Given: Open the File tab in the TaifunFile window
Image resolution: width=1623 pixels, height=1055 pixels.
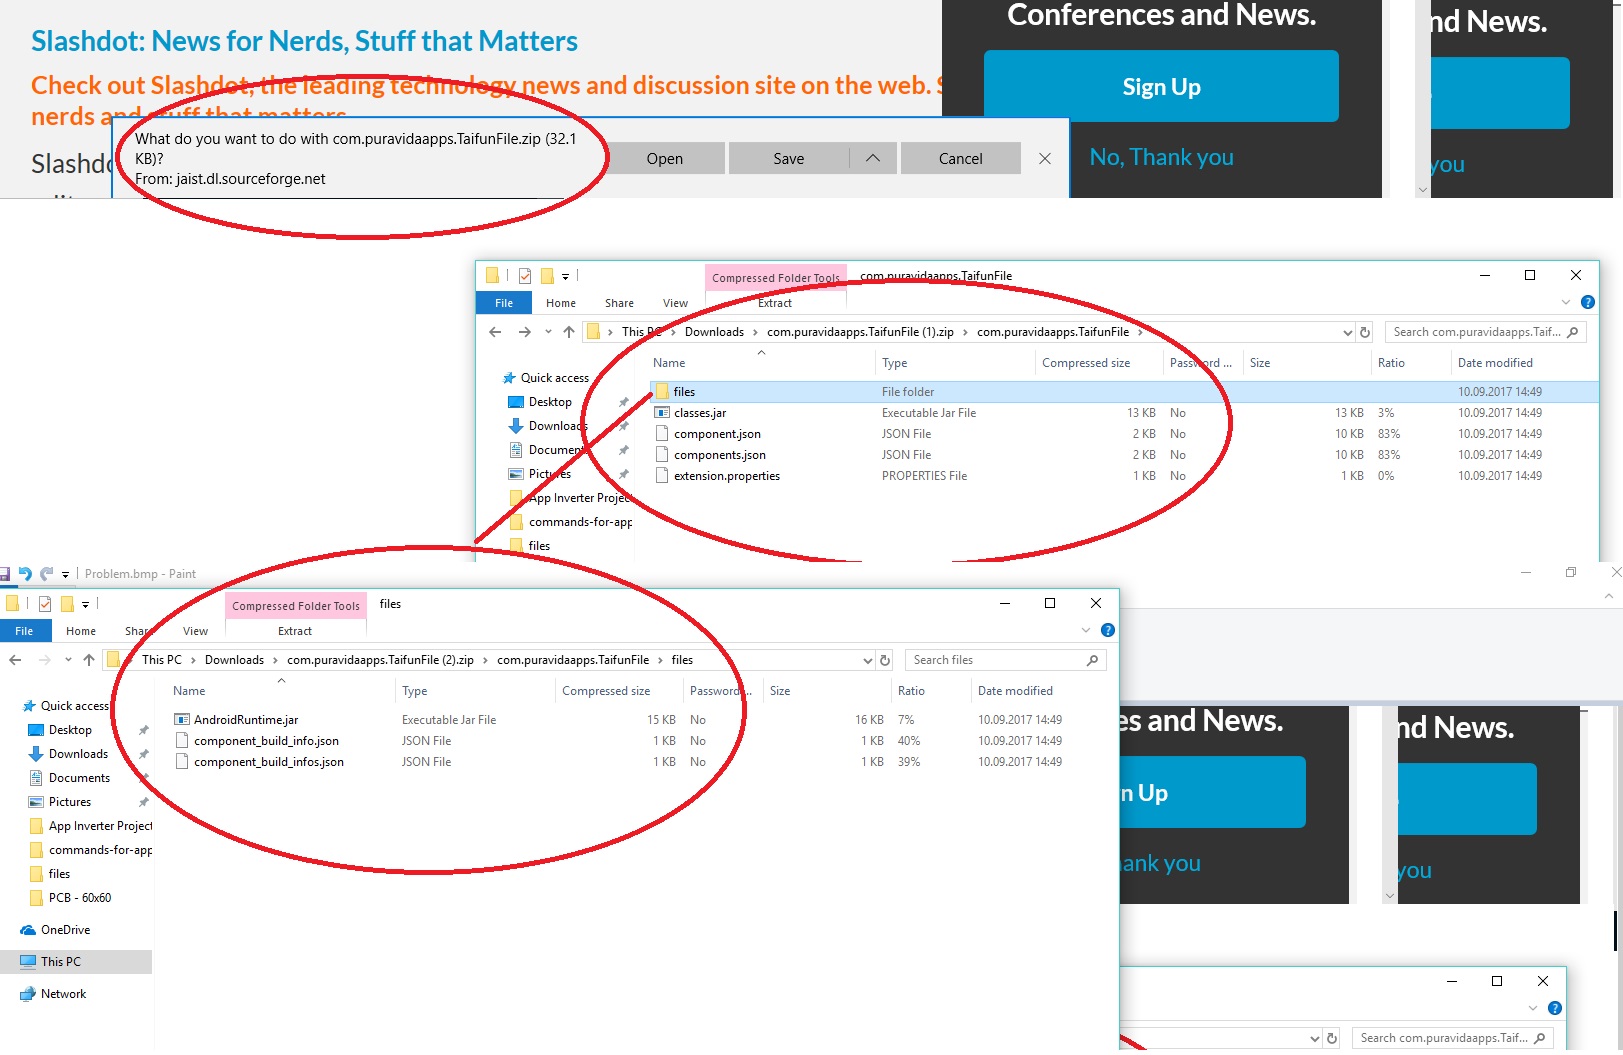Looking at the screenshot, I should (504, 303).
